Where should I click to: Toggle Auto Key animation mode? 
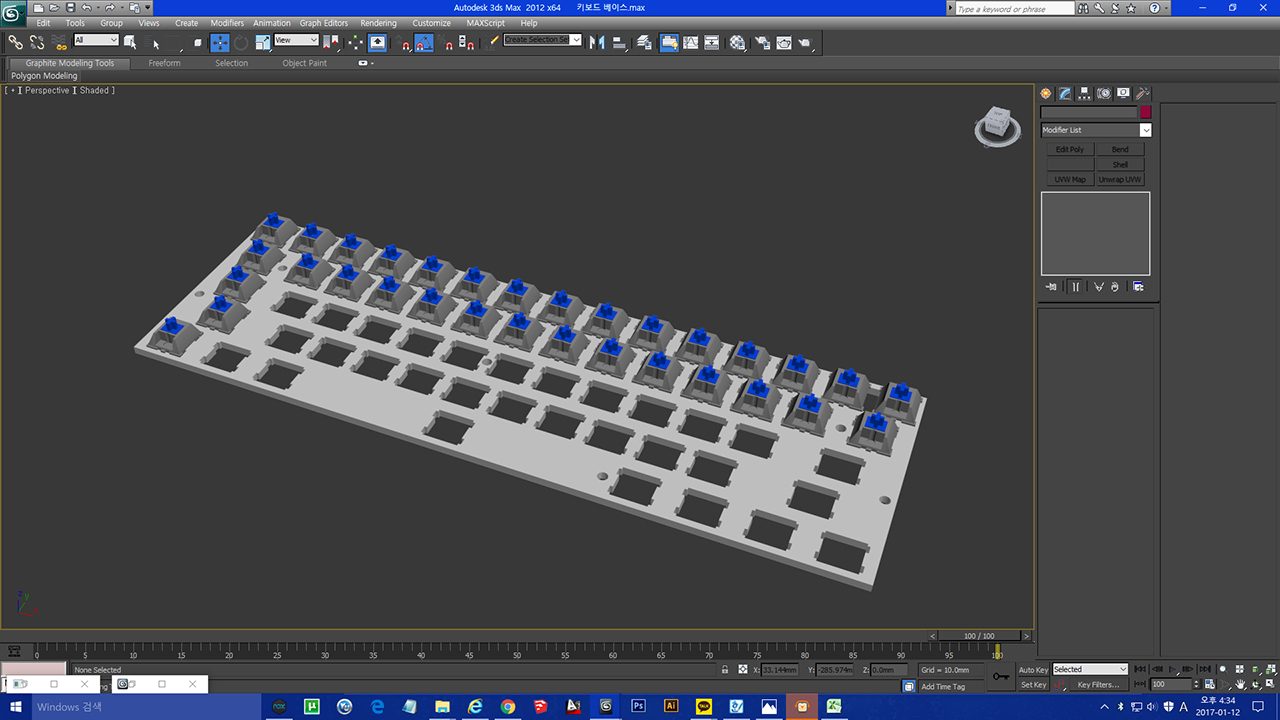click(1033, 670)
